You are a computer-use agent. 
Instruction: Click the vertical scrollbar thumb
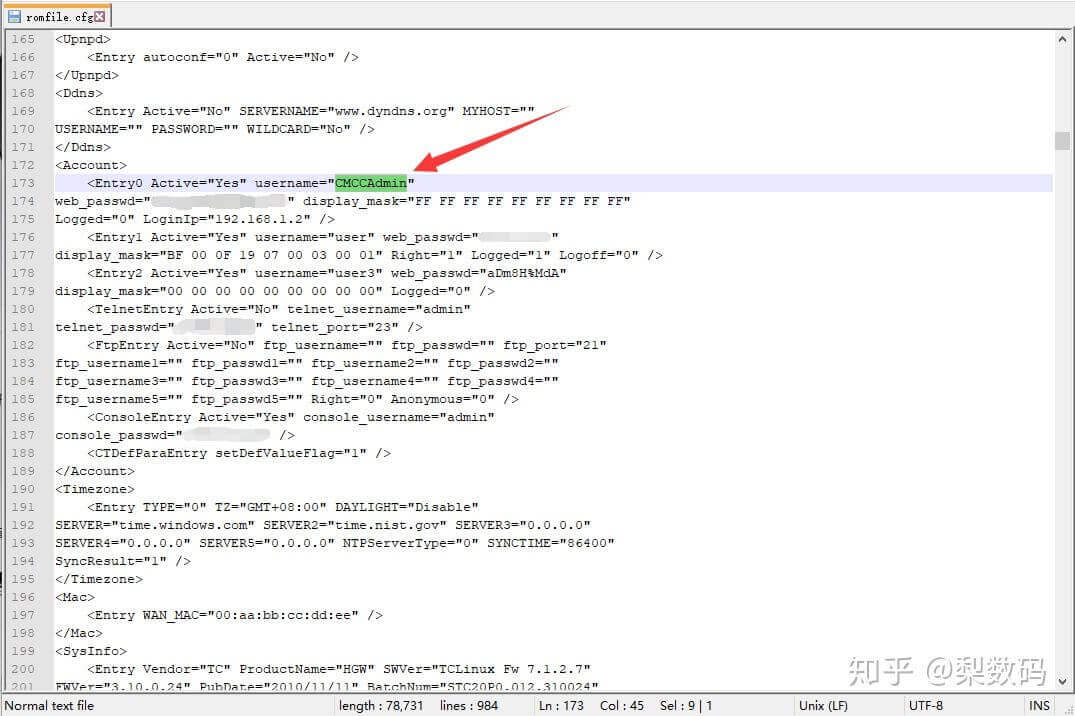(x=1062, y=141)
